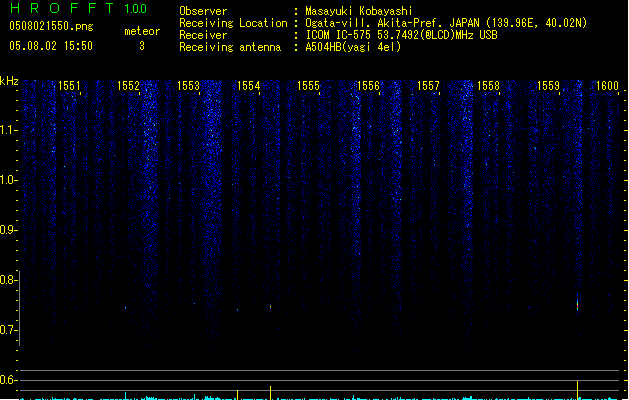Click the meteor count label
The width and height of the screenshot is (629, 400).
pyautogui.click(x=142, y=31)
